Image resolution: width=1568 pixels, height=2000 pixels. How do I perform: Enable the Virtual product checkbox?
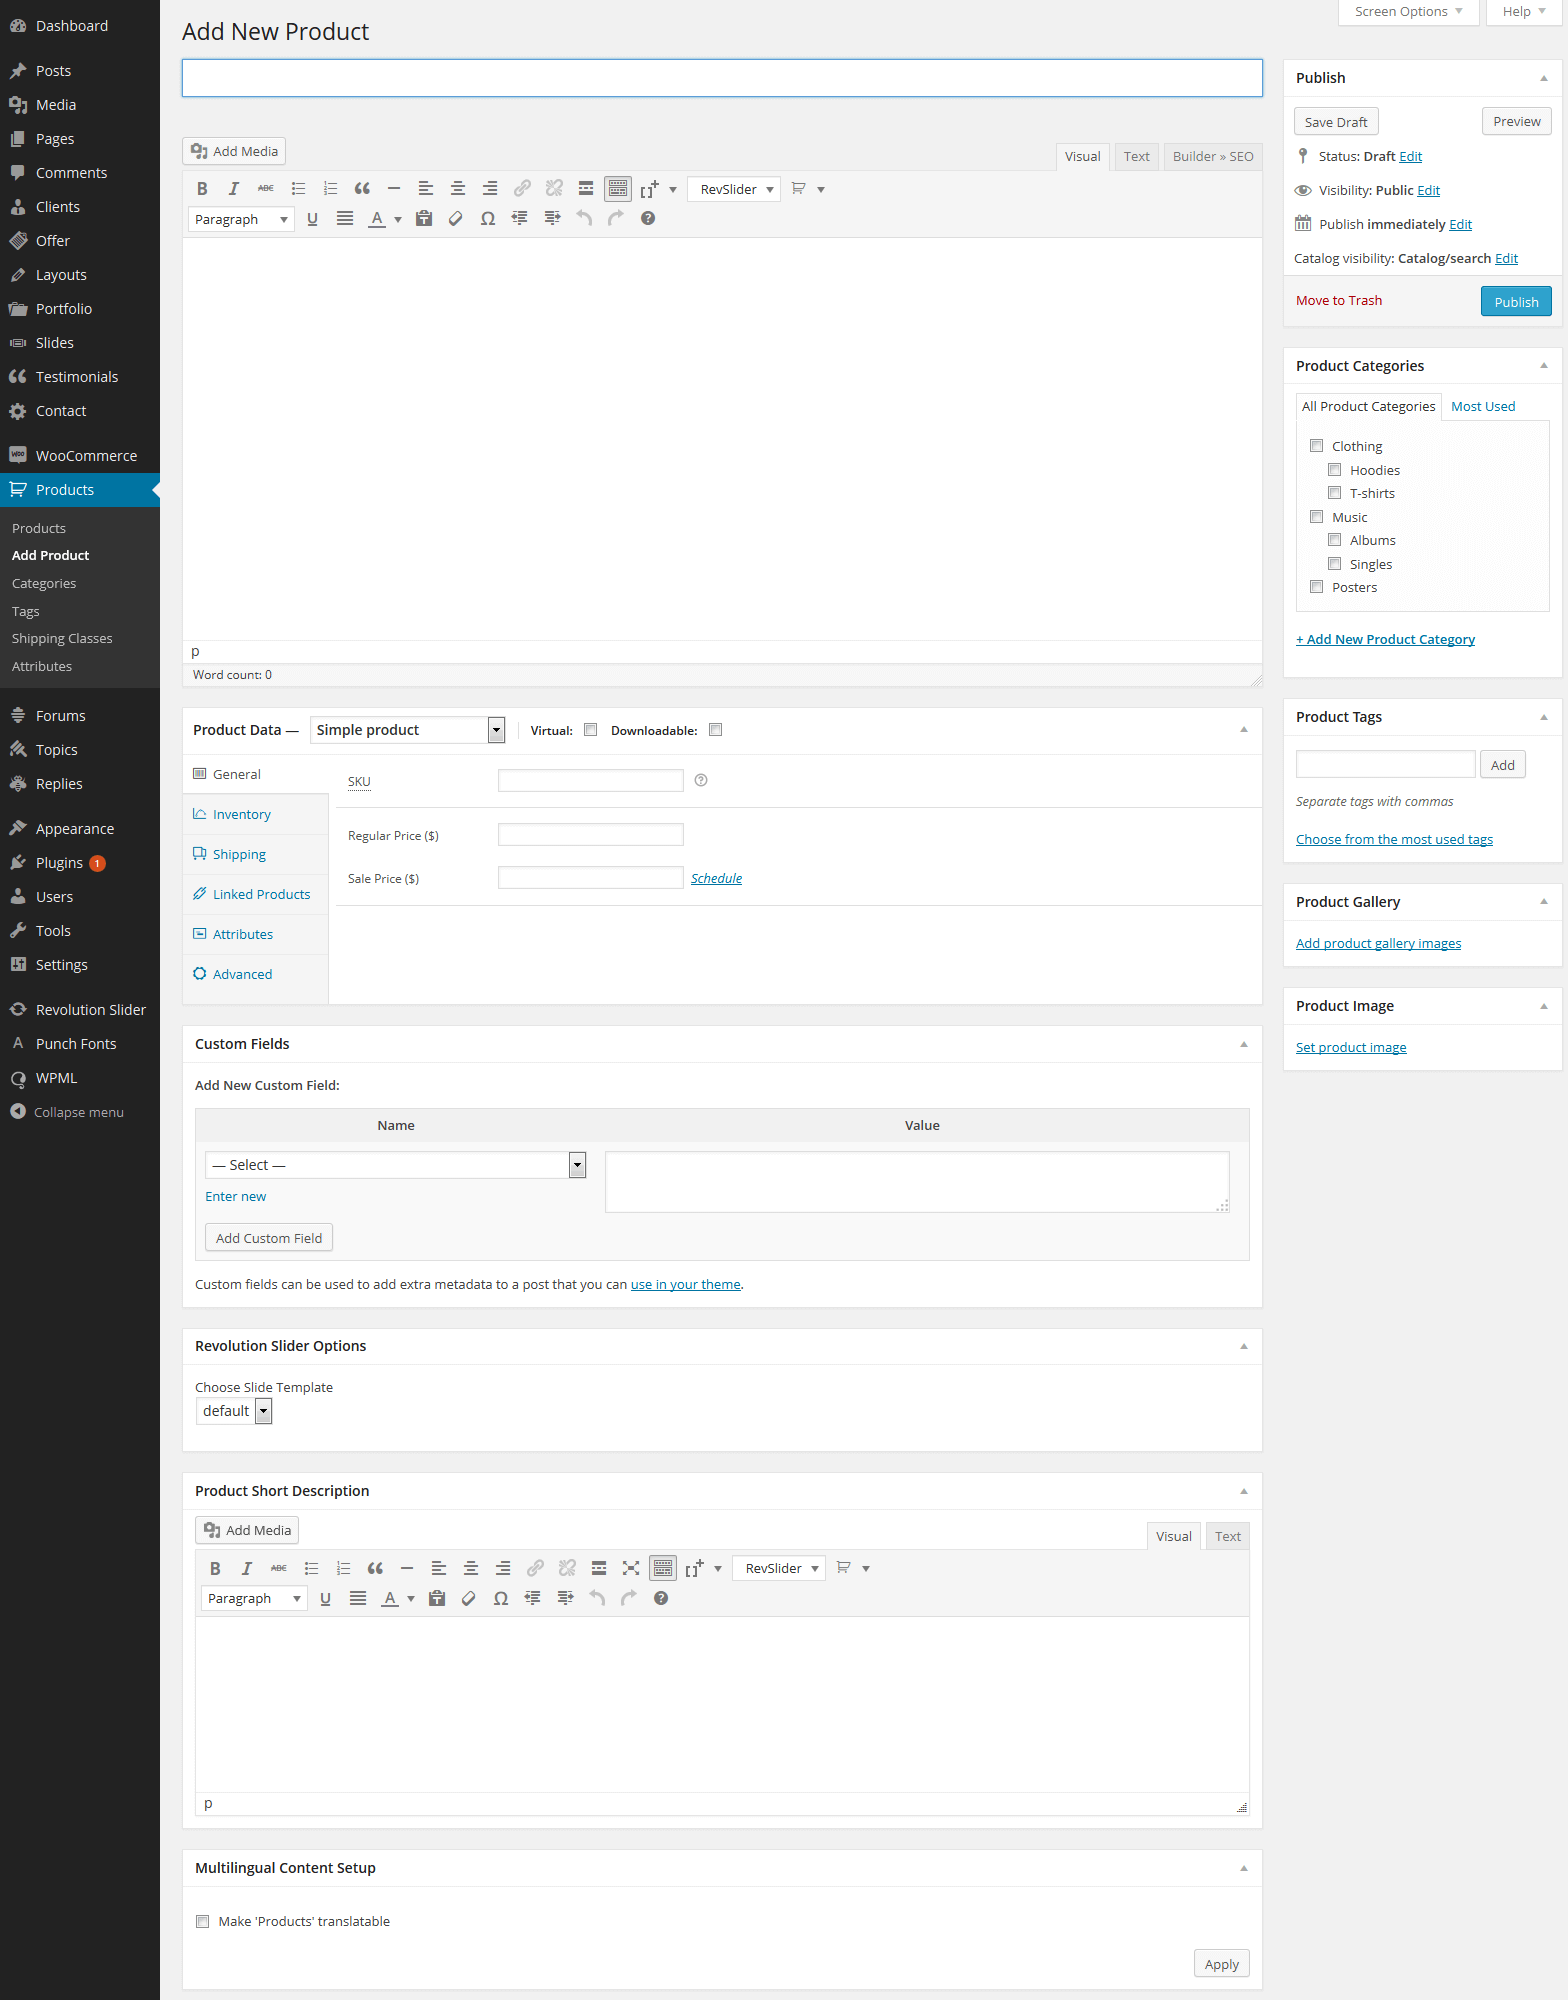tap(591, 730)
